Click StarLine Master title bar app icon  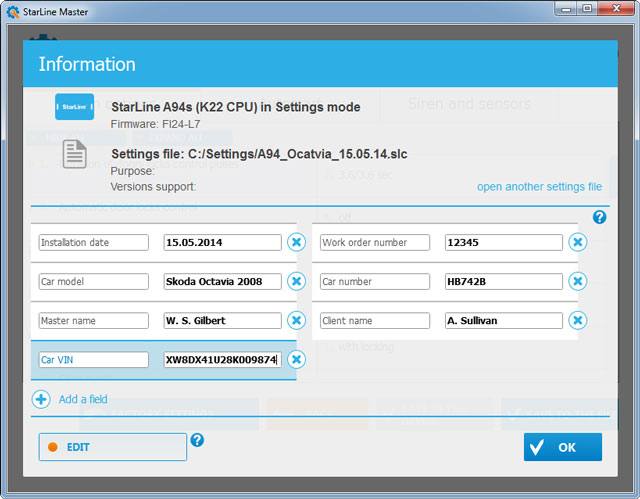coord(13,12)
